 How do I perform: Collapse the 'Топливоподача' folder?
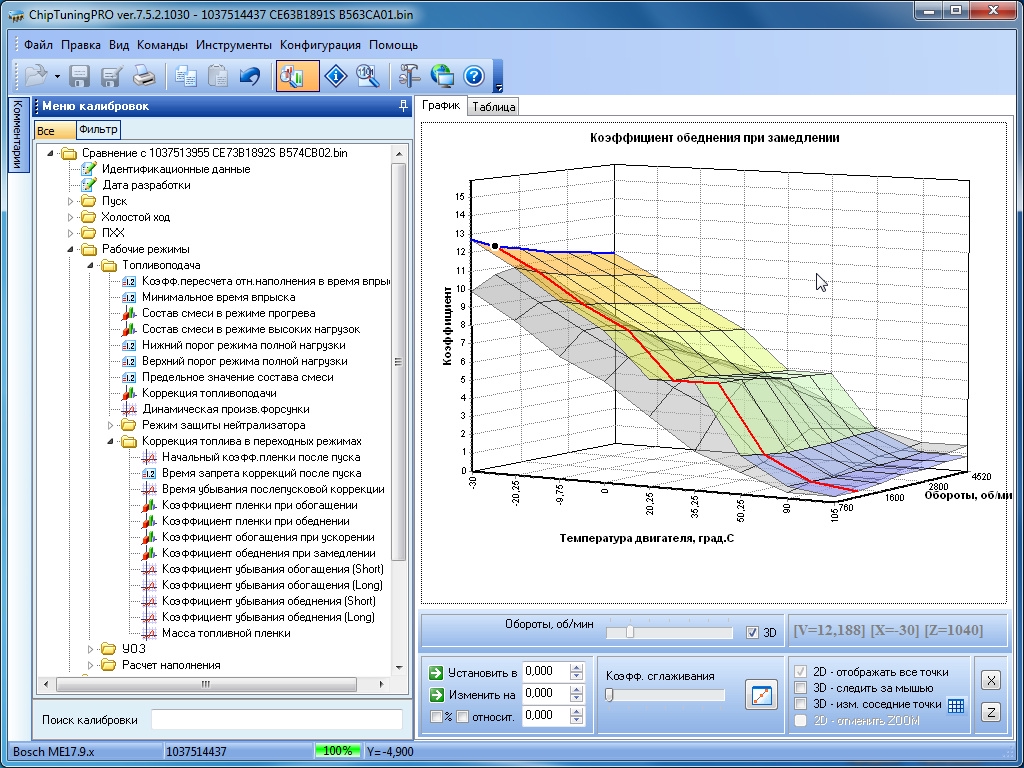pos(91,265)
